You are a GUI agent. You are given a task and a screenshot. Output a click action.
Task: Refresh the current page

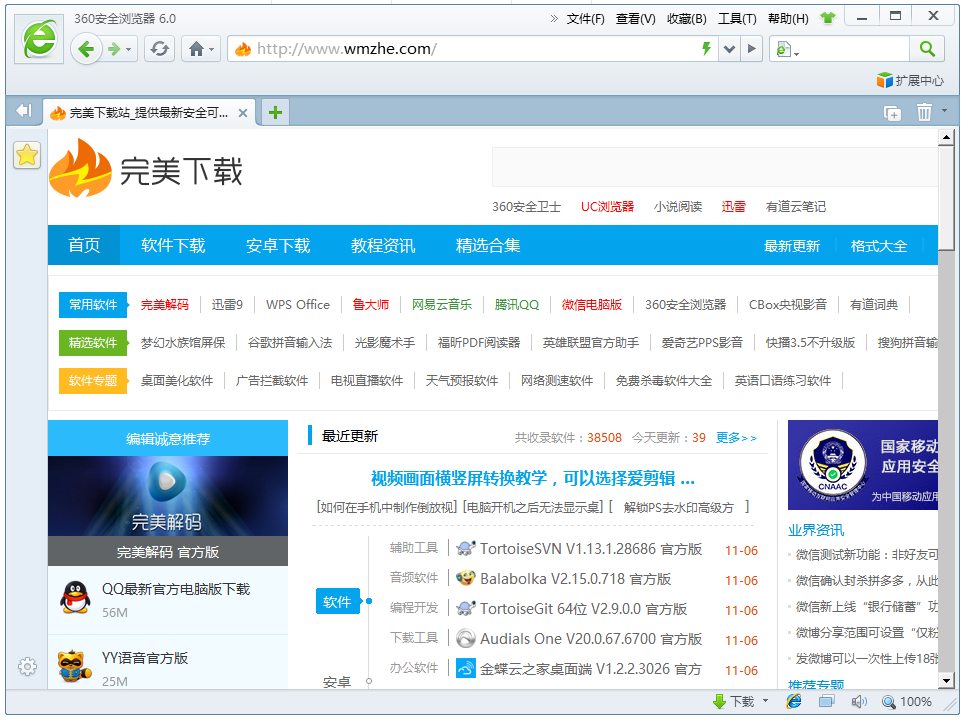159,48
